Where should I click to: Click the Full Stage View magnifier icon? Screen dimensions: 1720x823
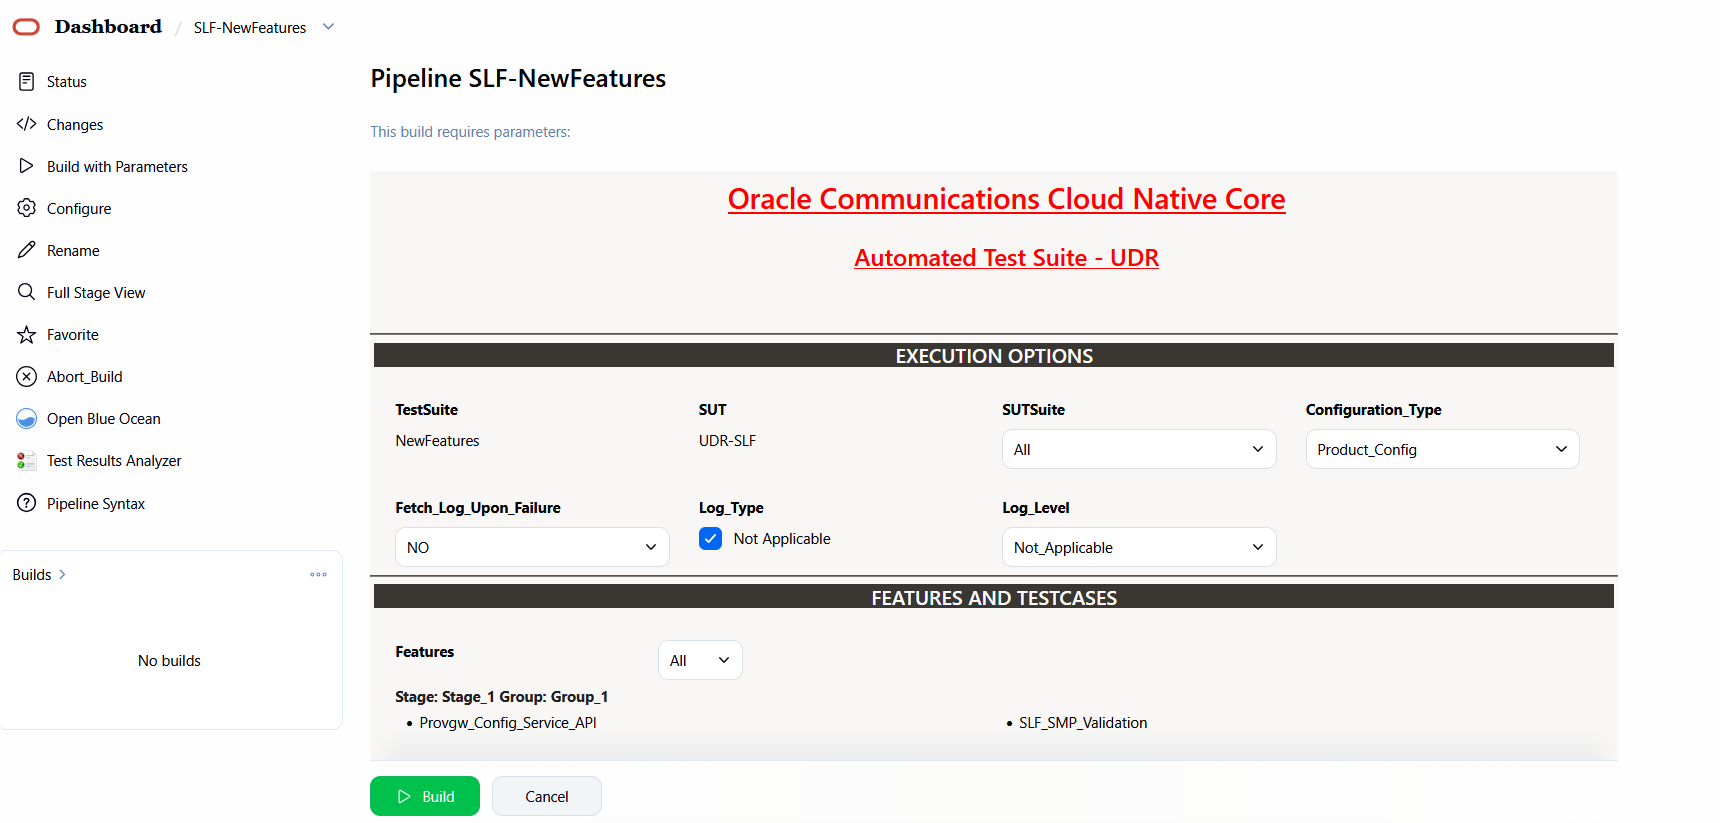coord(27,292)
